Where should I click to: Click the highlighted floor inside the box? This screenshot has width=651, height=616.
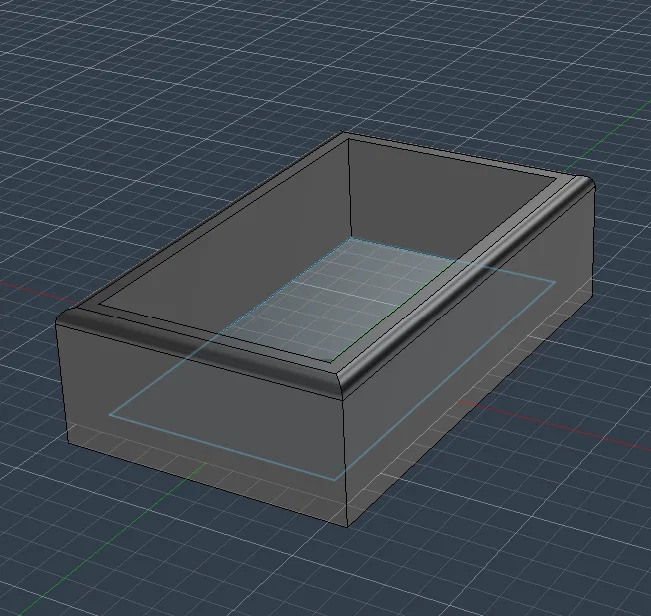pos(332,299)
